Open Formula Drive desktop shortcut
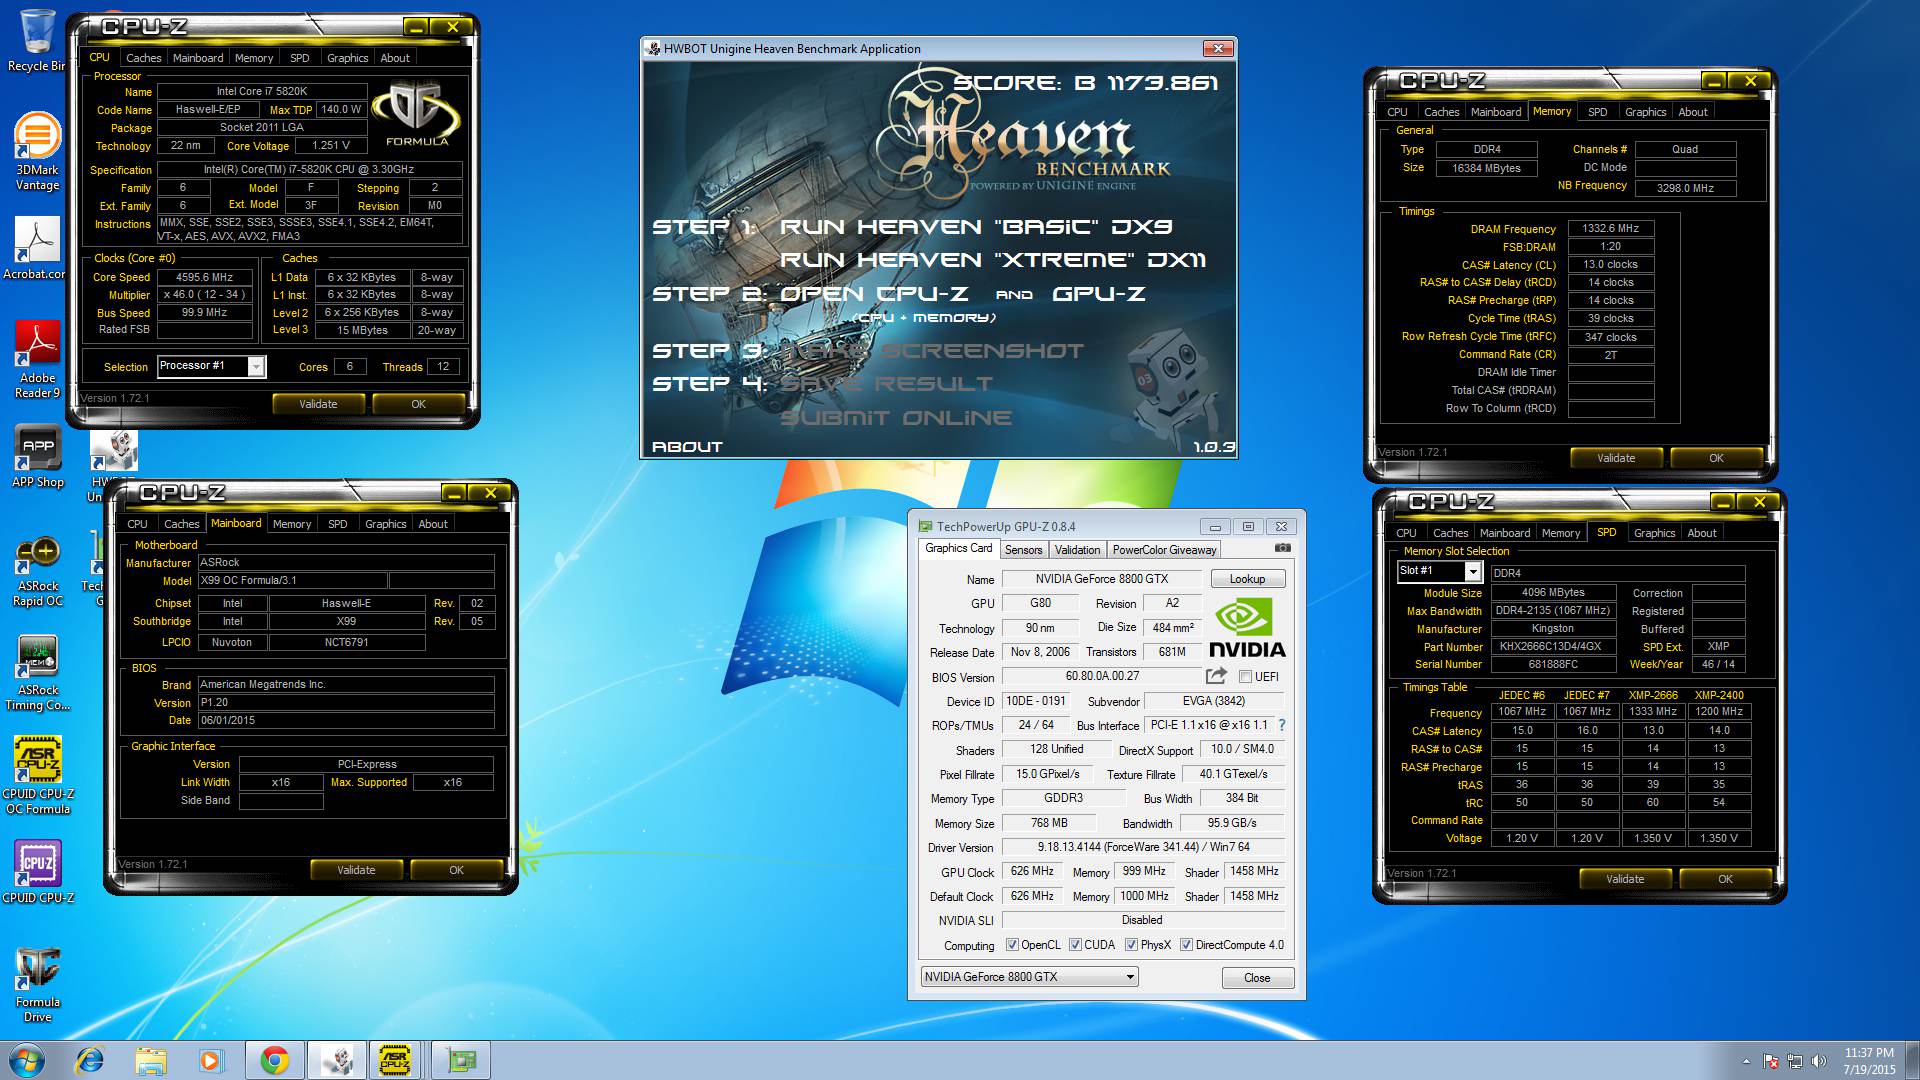 pos(38,985)
